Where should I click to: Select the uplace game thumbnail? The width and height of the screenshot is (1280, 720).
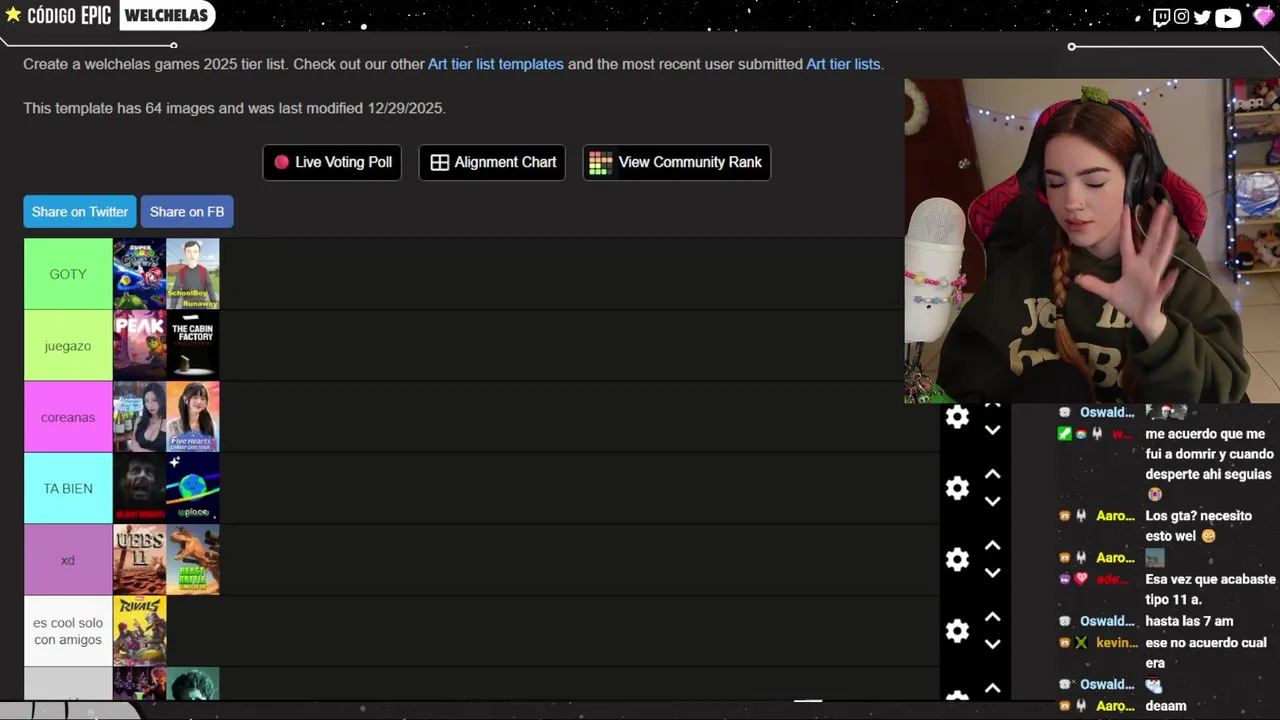coord(193,489)
